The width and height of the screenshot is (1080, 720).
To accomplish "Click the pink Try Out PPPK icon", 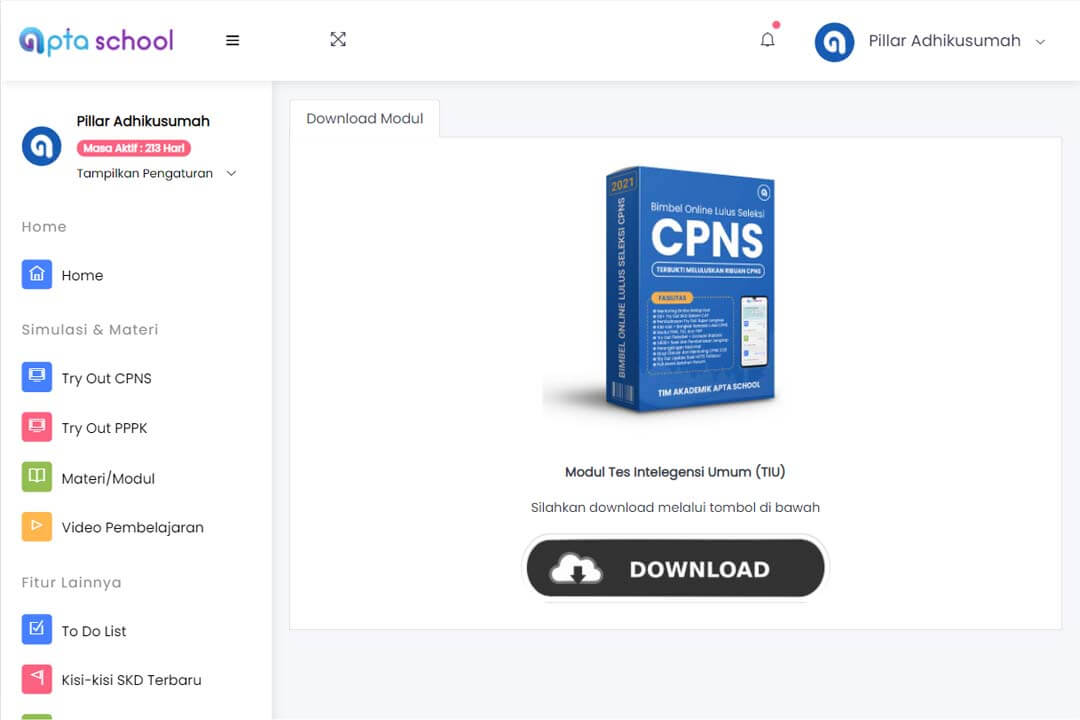I will 37,426.
